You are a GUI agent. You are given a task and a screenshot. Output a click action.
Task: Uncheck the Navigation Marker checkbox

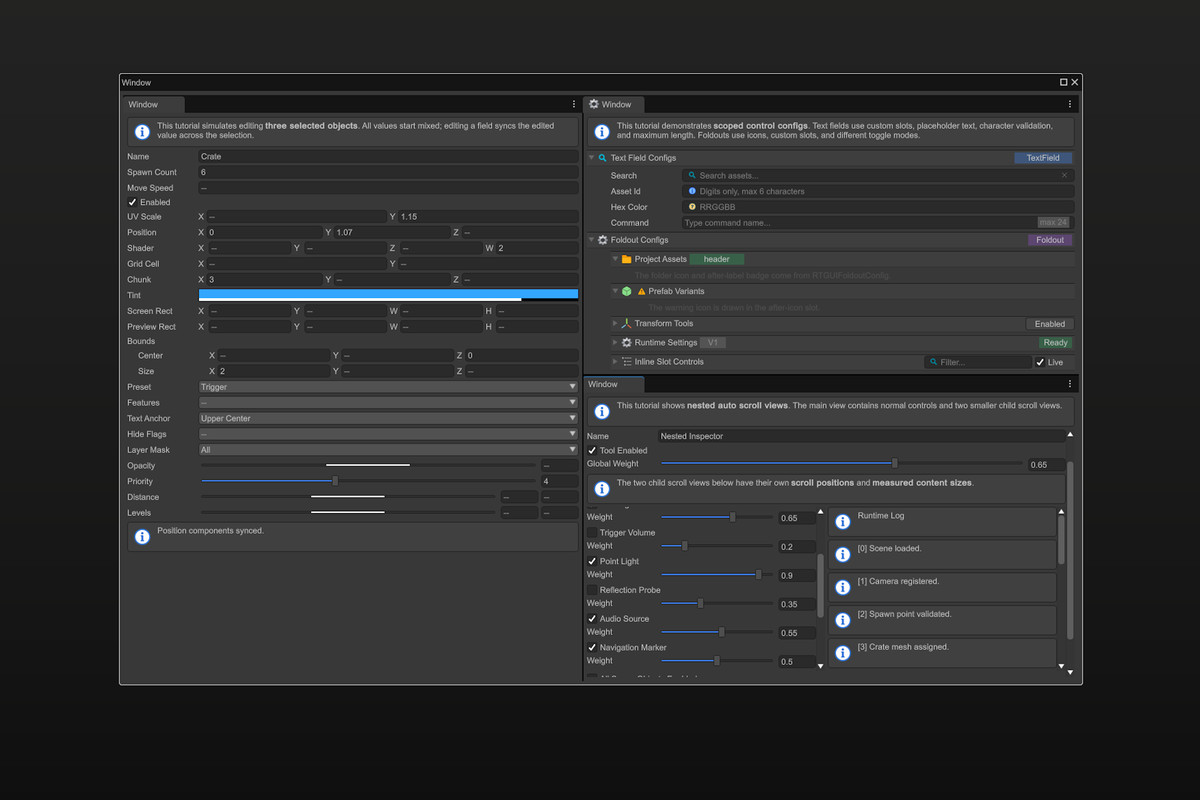click(592, 648)
